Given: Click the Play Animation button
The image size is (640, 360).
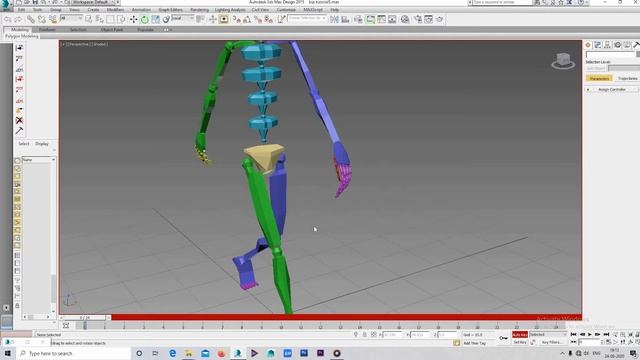Looking at the screenshot, I should pos(590,335).
